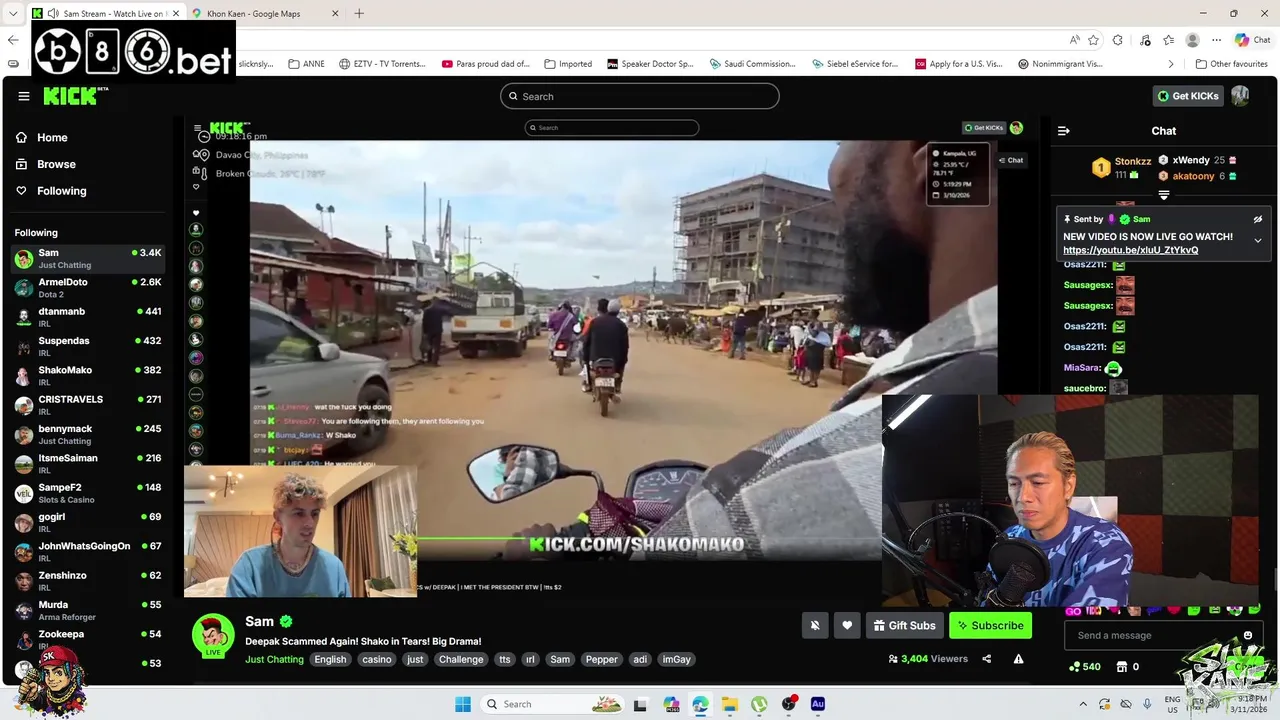Expand the pinned message dropdown arrow
This screenshot has width=1280, height=720.
pyautogui.click(x=1258, y=240)
